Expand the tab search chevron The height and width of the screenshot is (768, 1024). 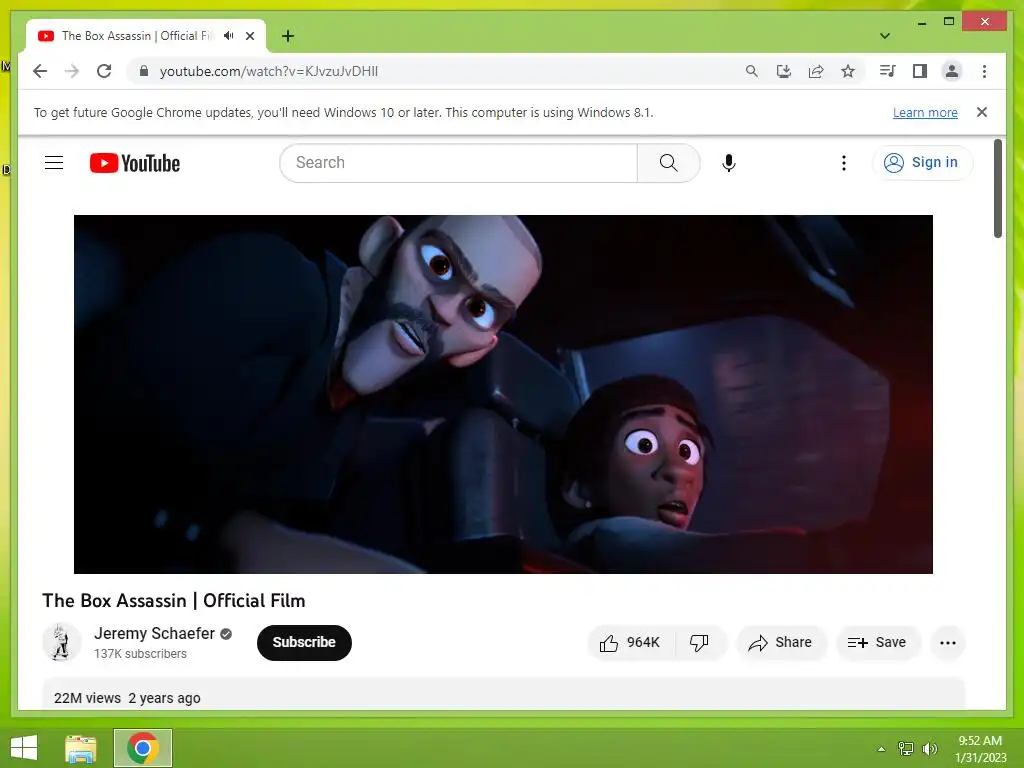(x=884, y=36)
